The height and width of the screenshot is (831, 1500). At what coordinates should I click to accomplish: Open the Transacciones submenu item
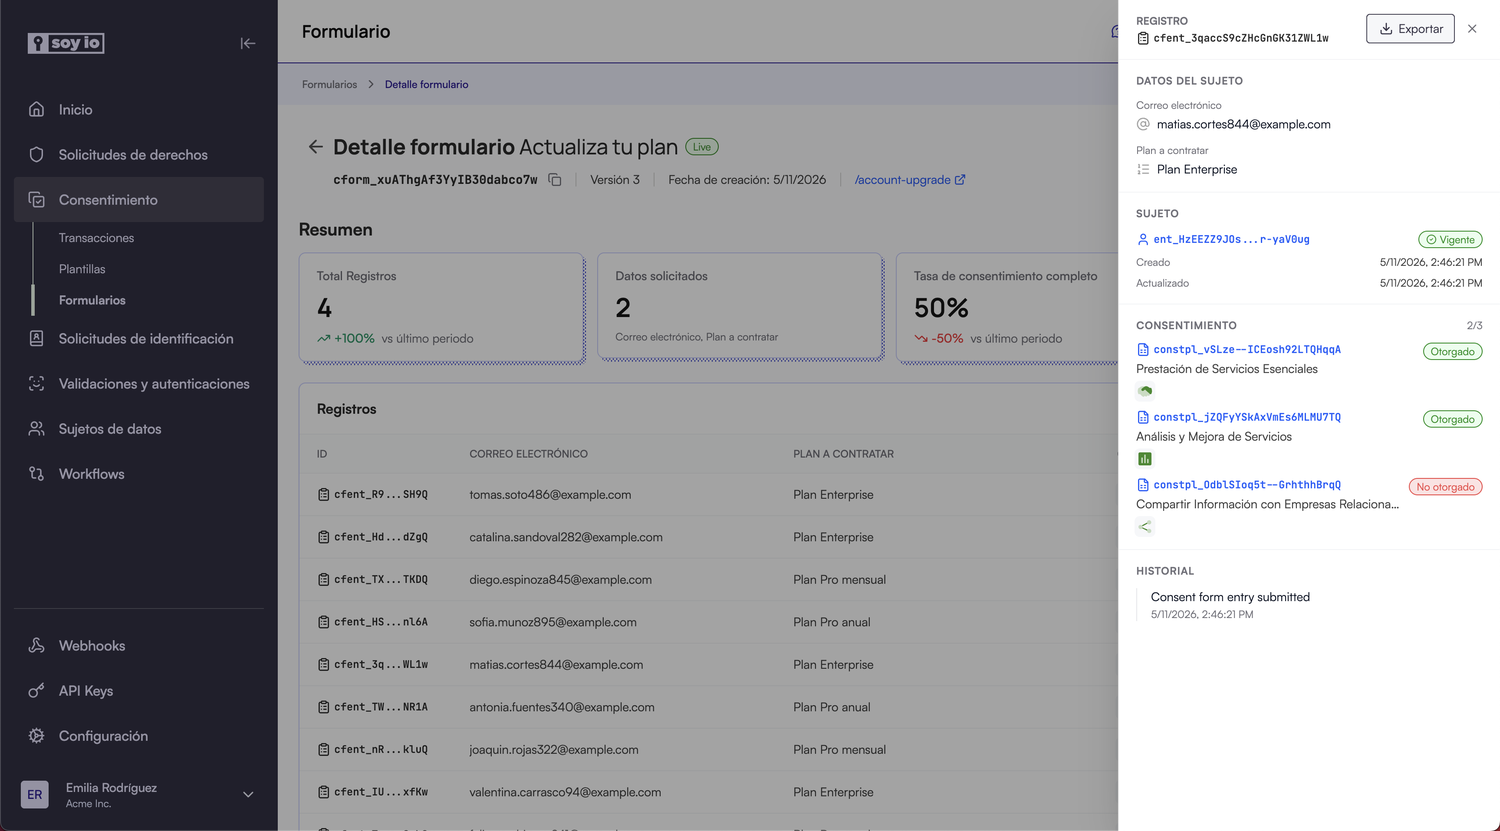(96, 238)
